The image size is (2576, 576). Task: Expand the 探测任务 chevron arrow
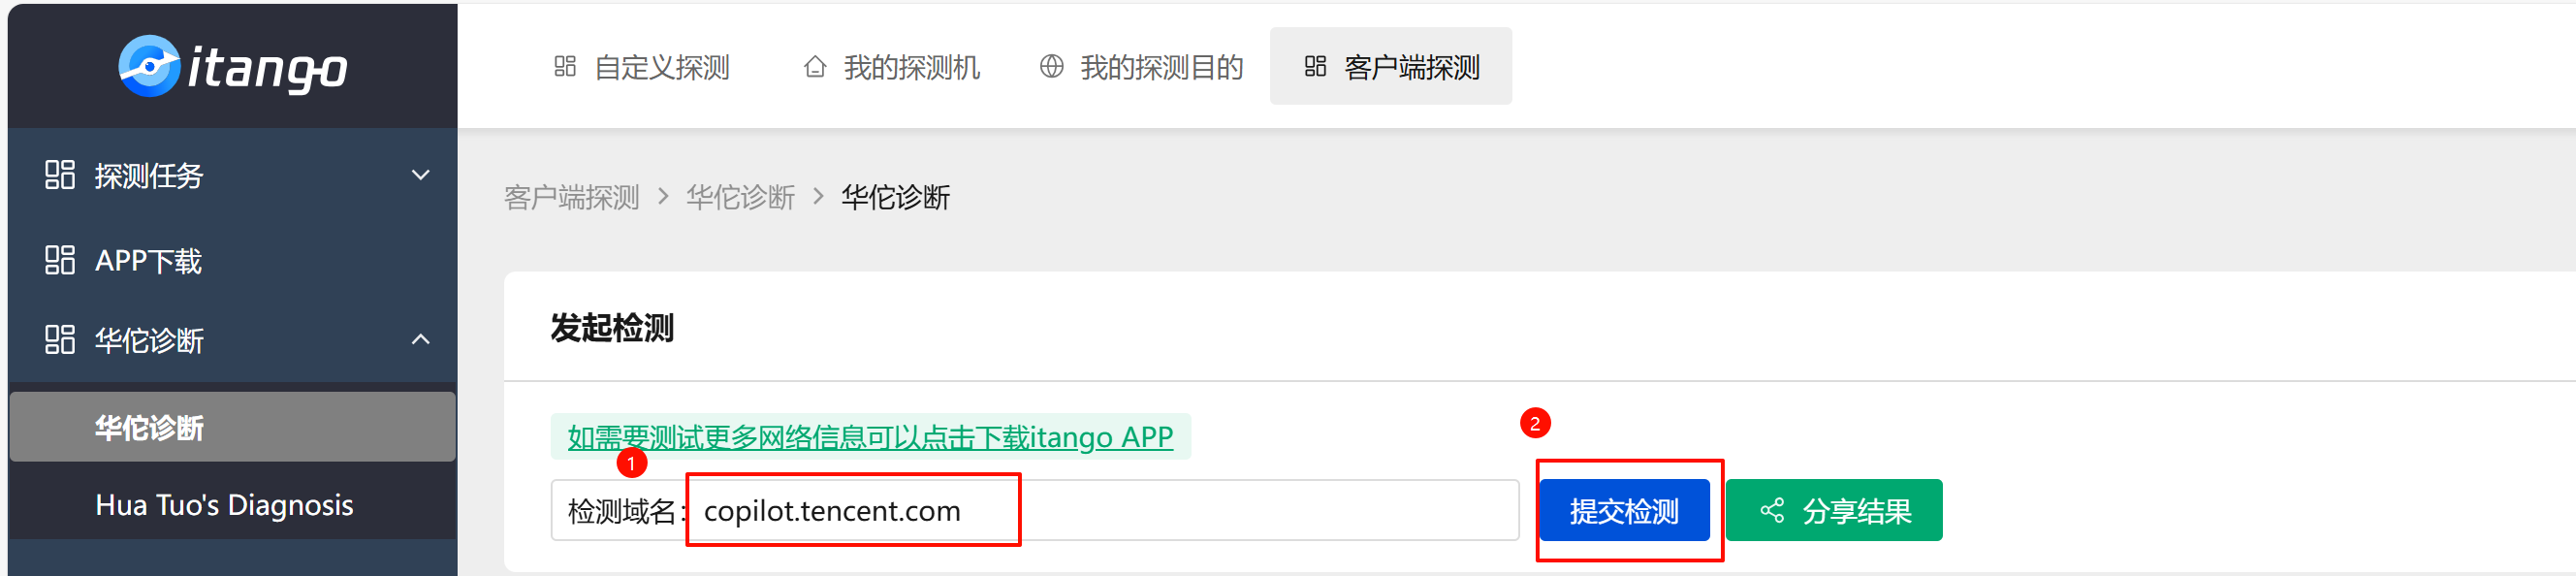click(421, 175)
